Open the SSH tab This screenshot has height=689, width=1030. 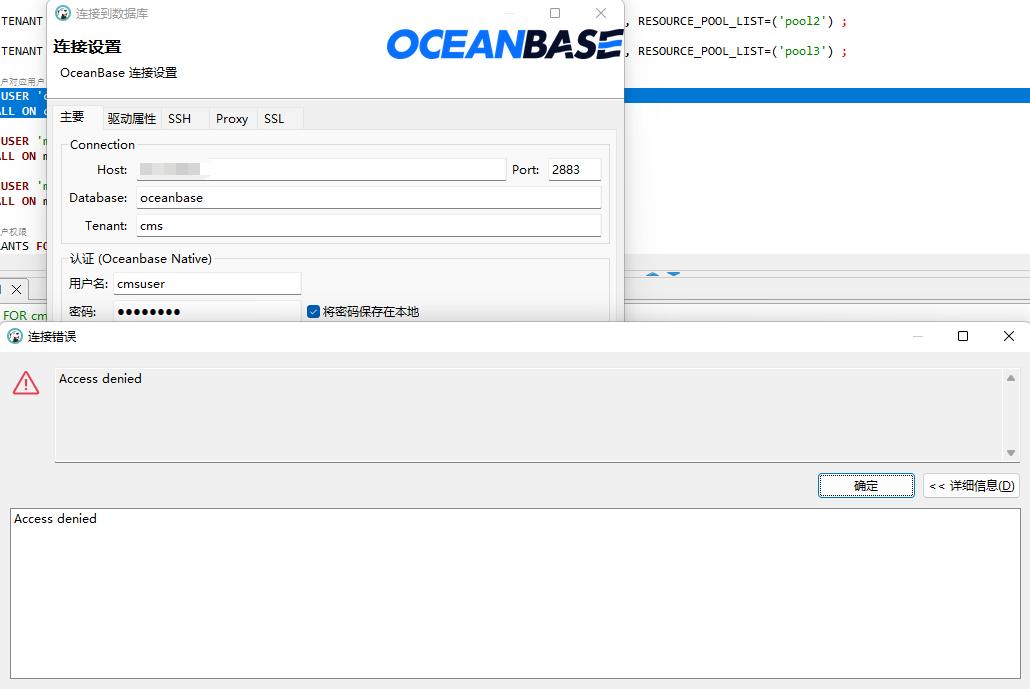(x=179, y=118)
